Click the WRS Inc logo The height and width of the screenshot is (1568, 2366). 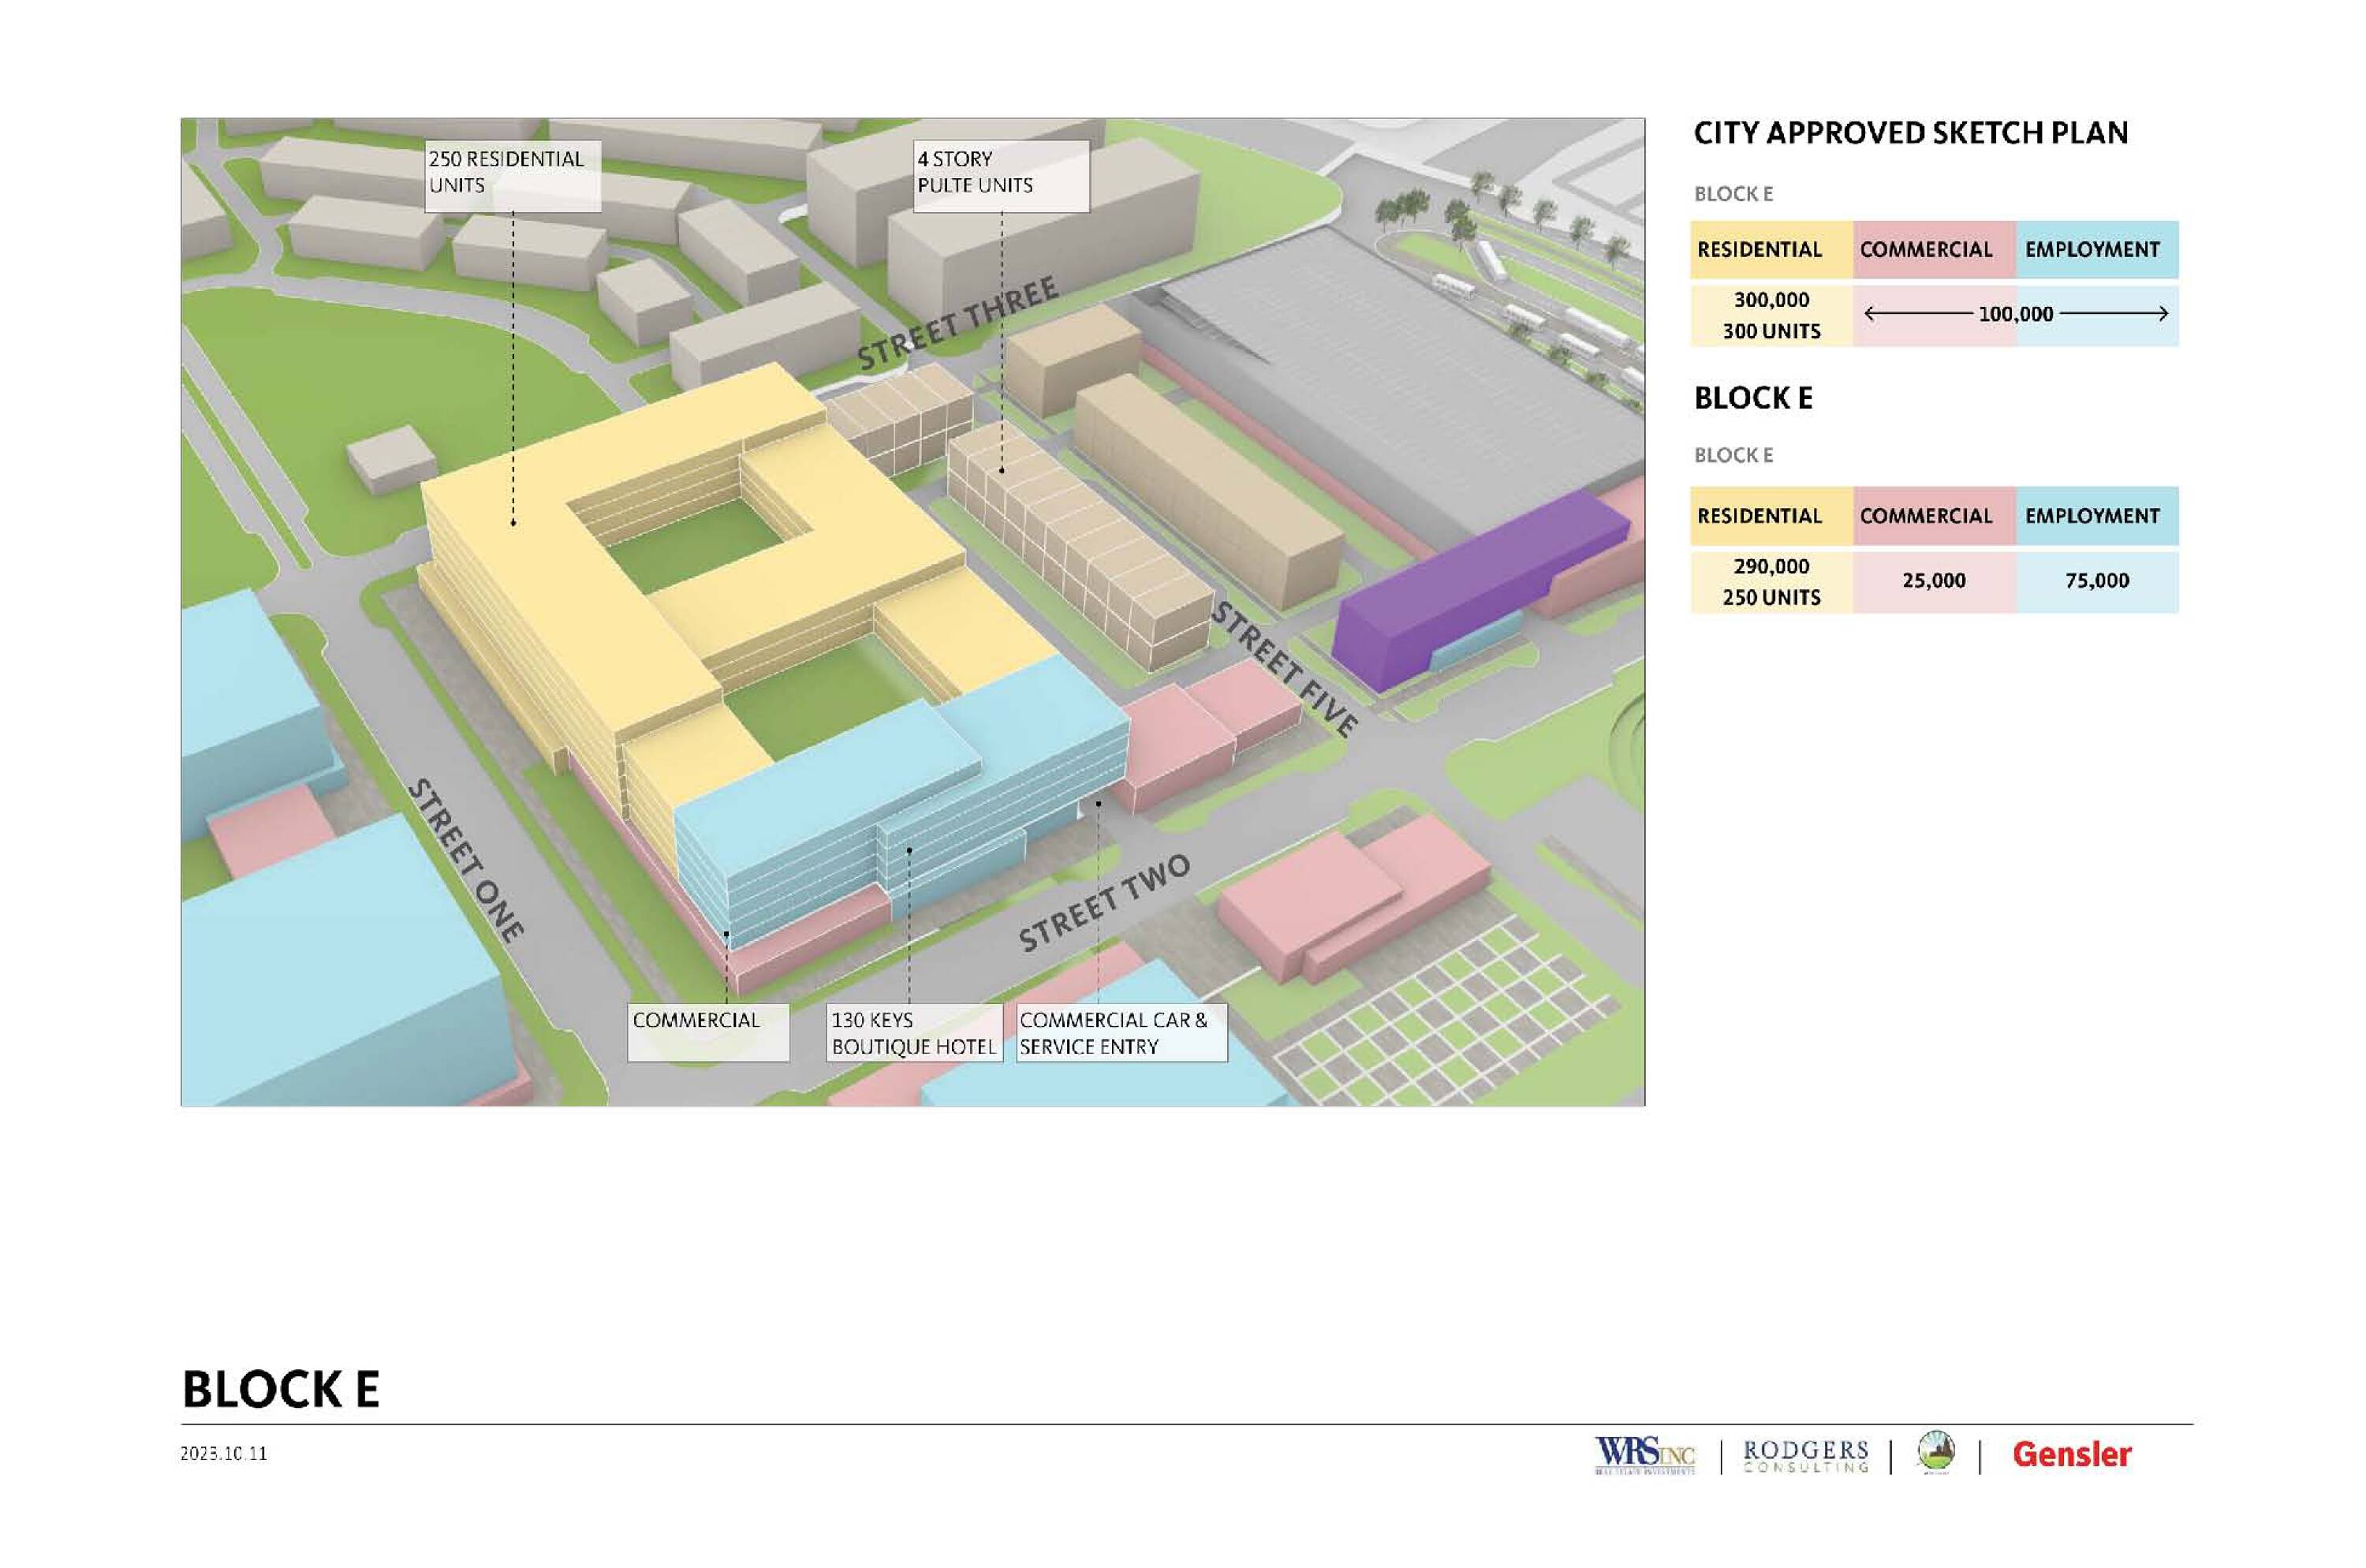(1645, 1454)
